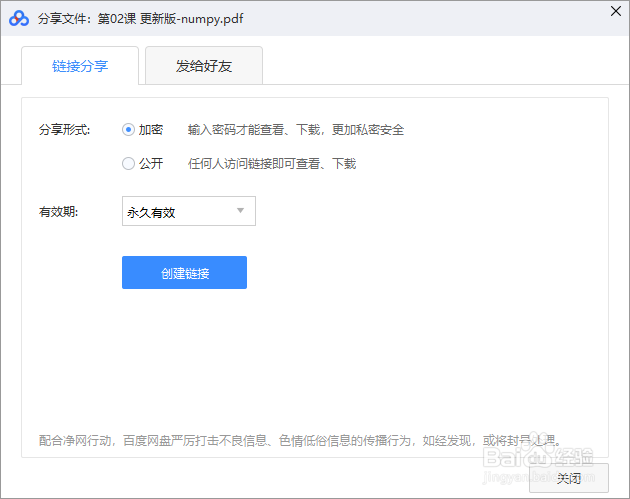This screenshot has width=630, height=499.
Task: Open the 发给好友 tab
Action: pos(204,66)
